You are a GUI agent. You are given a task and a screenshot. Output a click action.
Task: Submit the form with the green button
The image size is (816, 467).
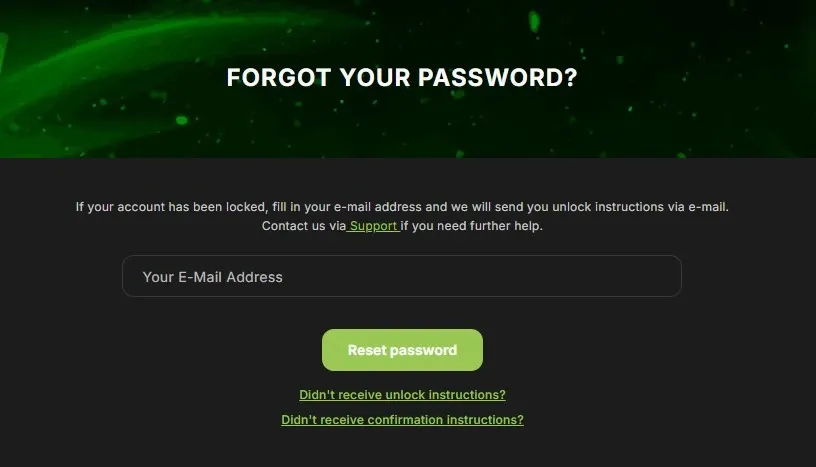pos(402,350)
